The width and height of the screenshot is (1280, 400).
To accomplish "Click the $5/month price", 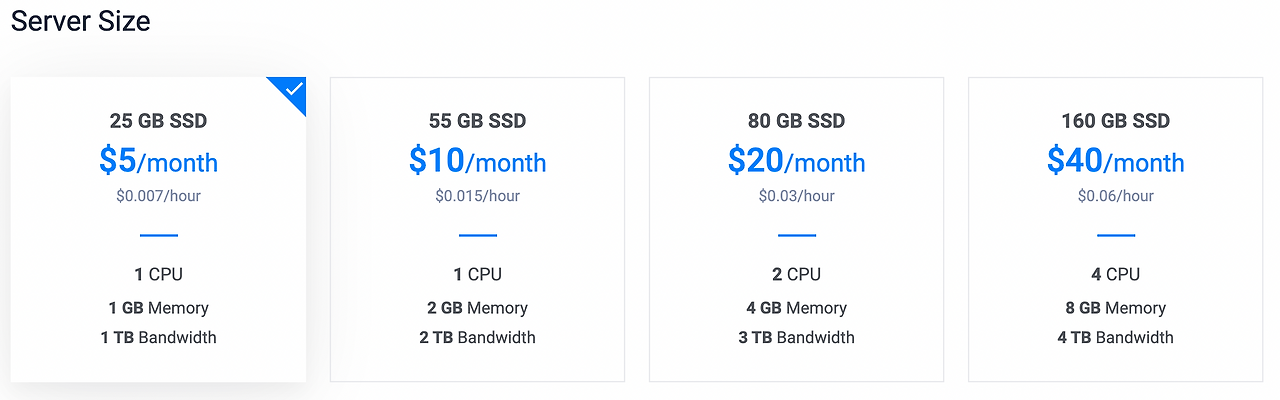I will [158, 161].
